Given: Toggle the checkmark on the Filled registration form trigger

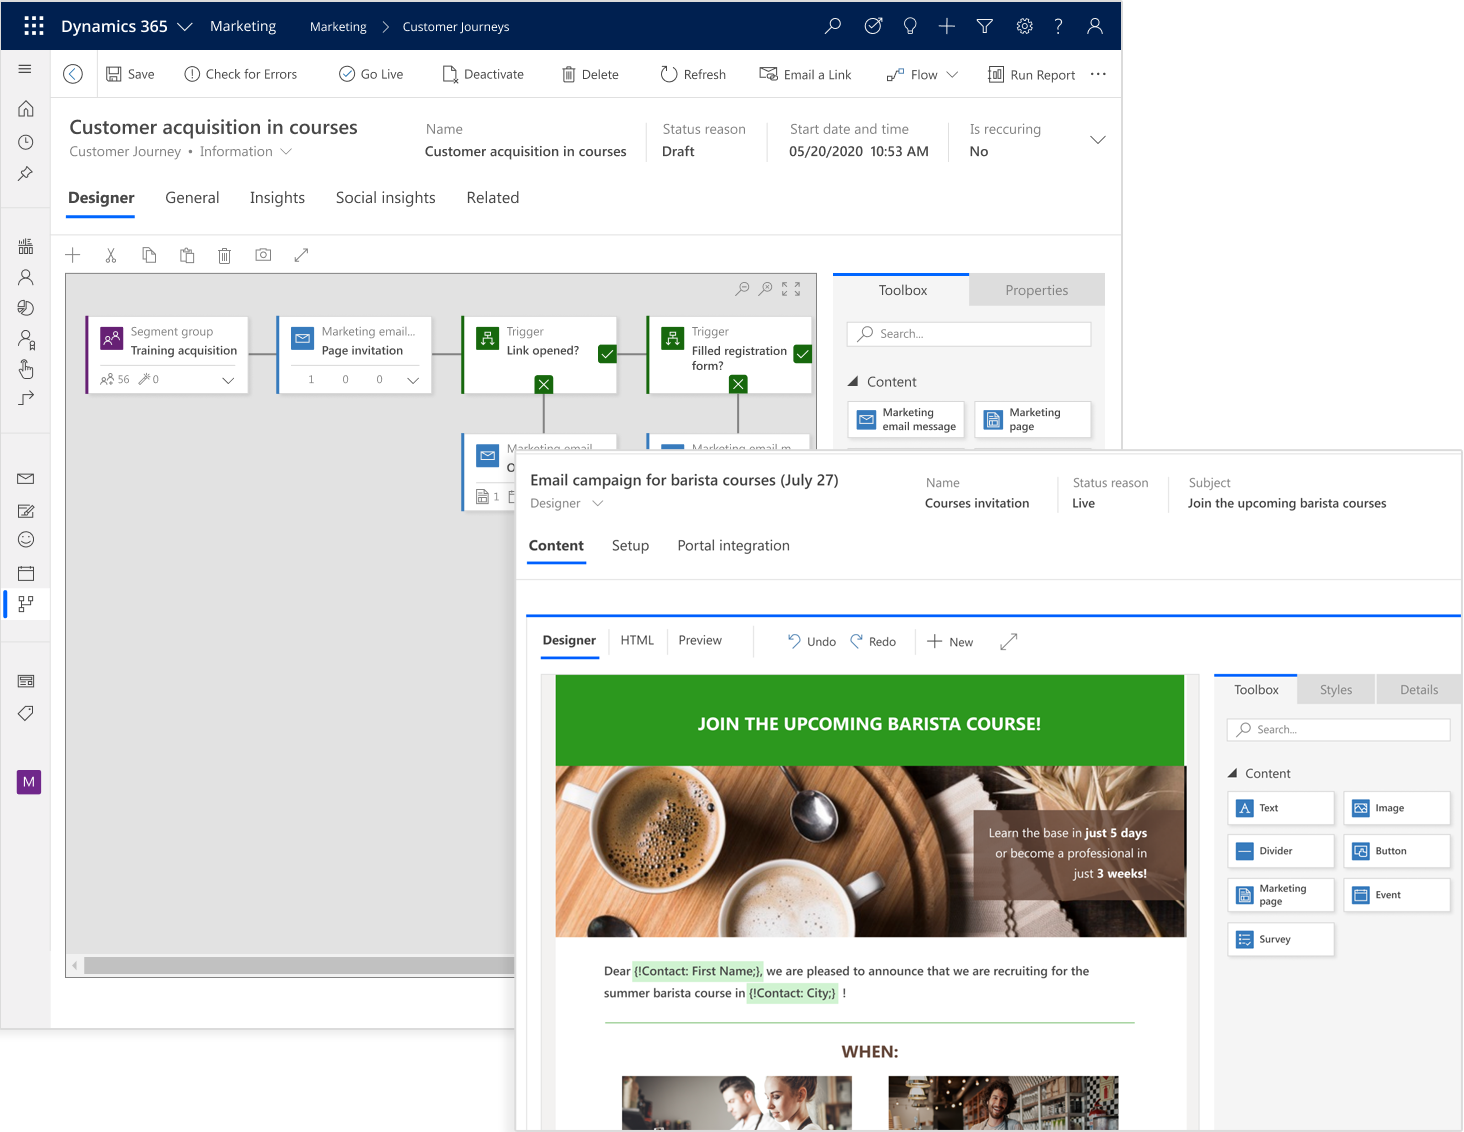Looking at the screenshot, I should 803,353.
